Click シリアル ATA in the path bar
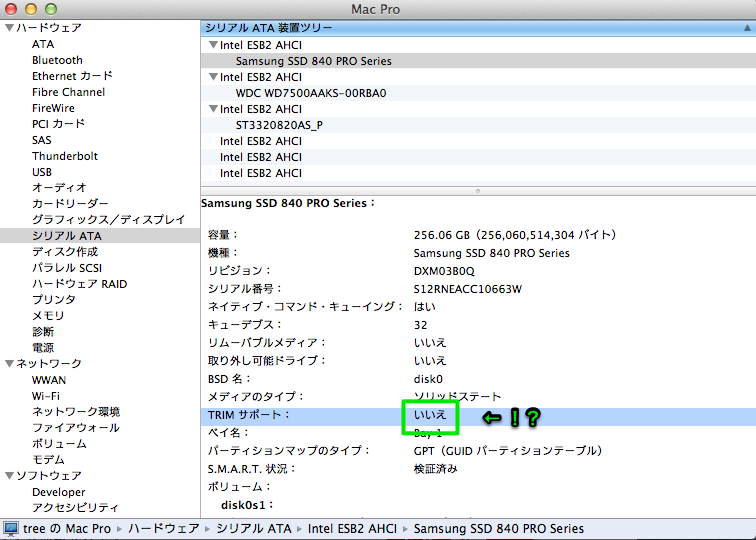The height and width of the screenshot is (540, 756). point(254,528)
